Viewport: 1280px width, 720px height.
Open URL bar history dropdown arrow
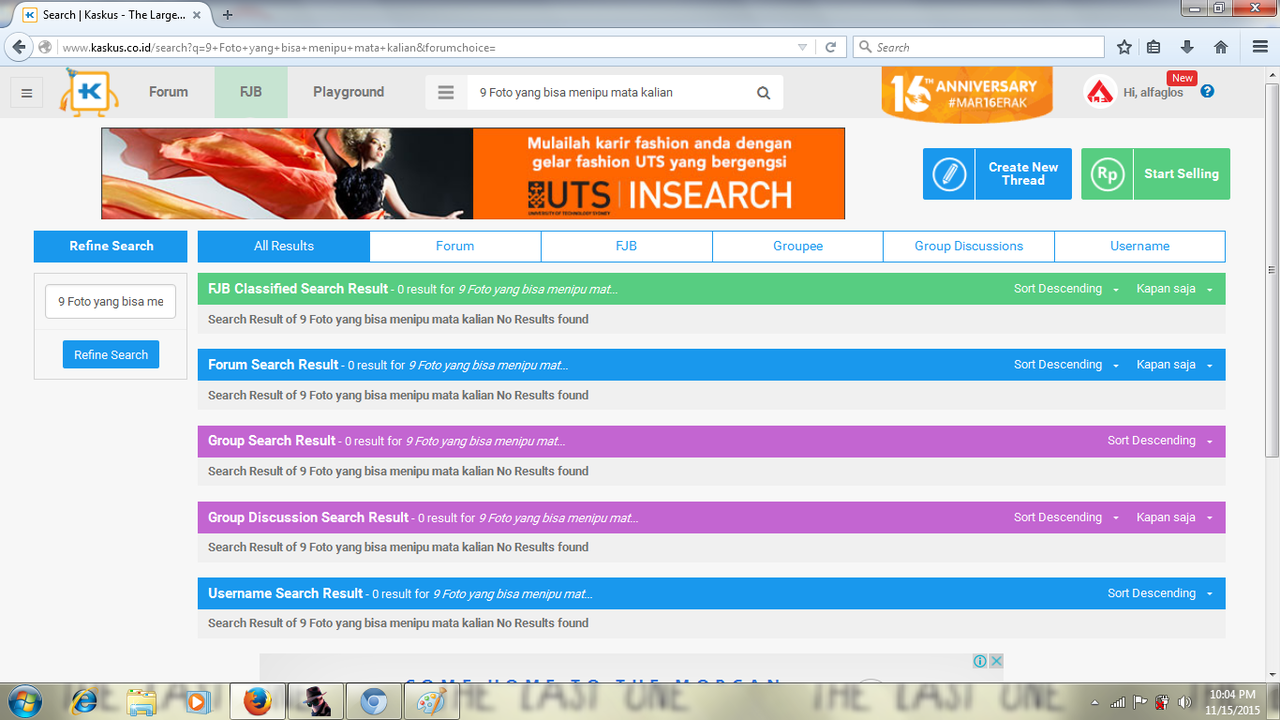click(802, 47)
